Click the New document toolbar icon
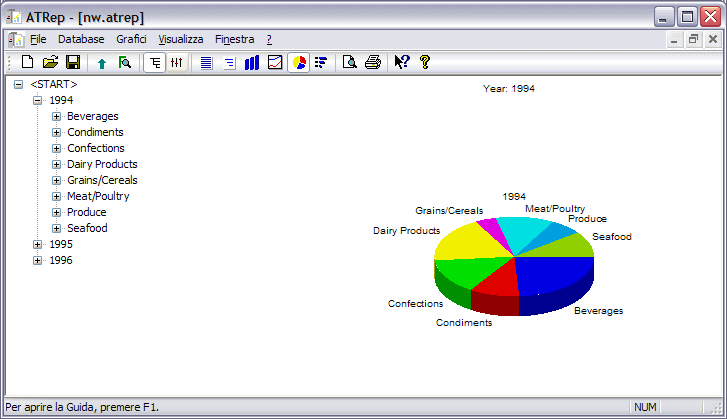The image size is (727, 419). (27, 62)
